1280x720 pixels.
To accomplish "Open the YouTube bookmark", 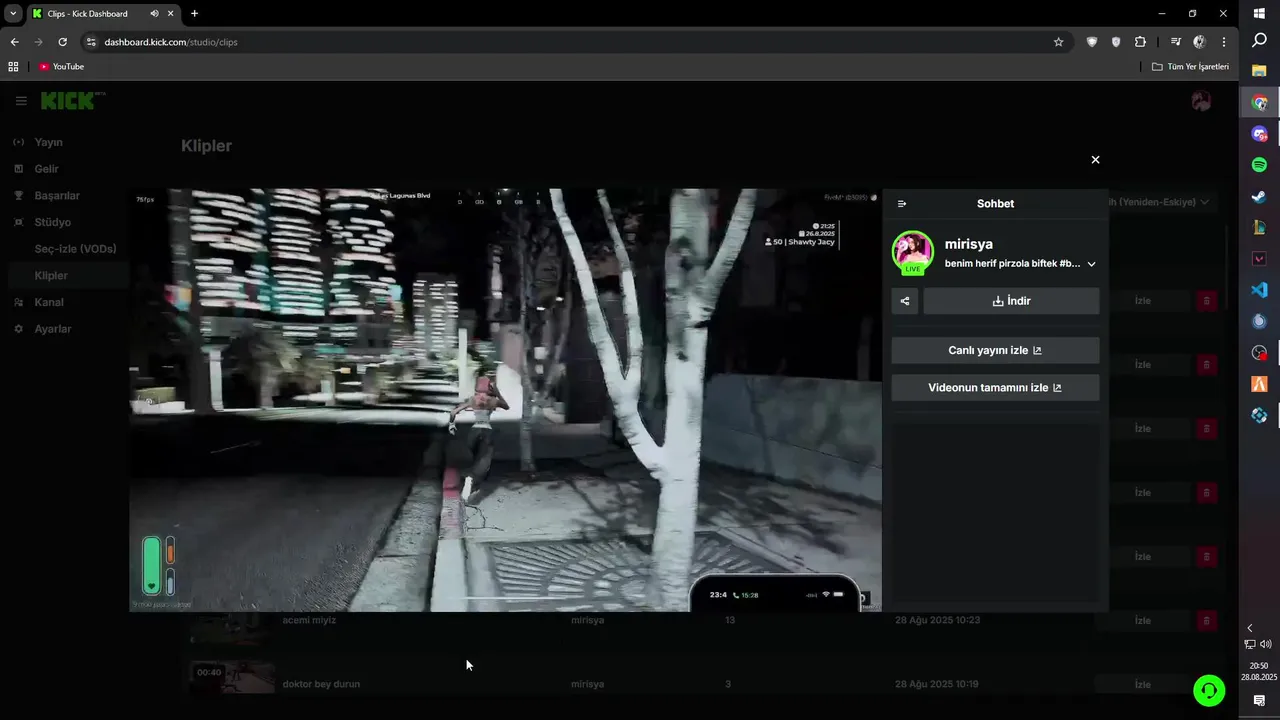I will tap(61, 67).
